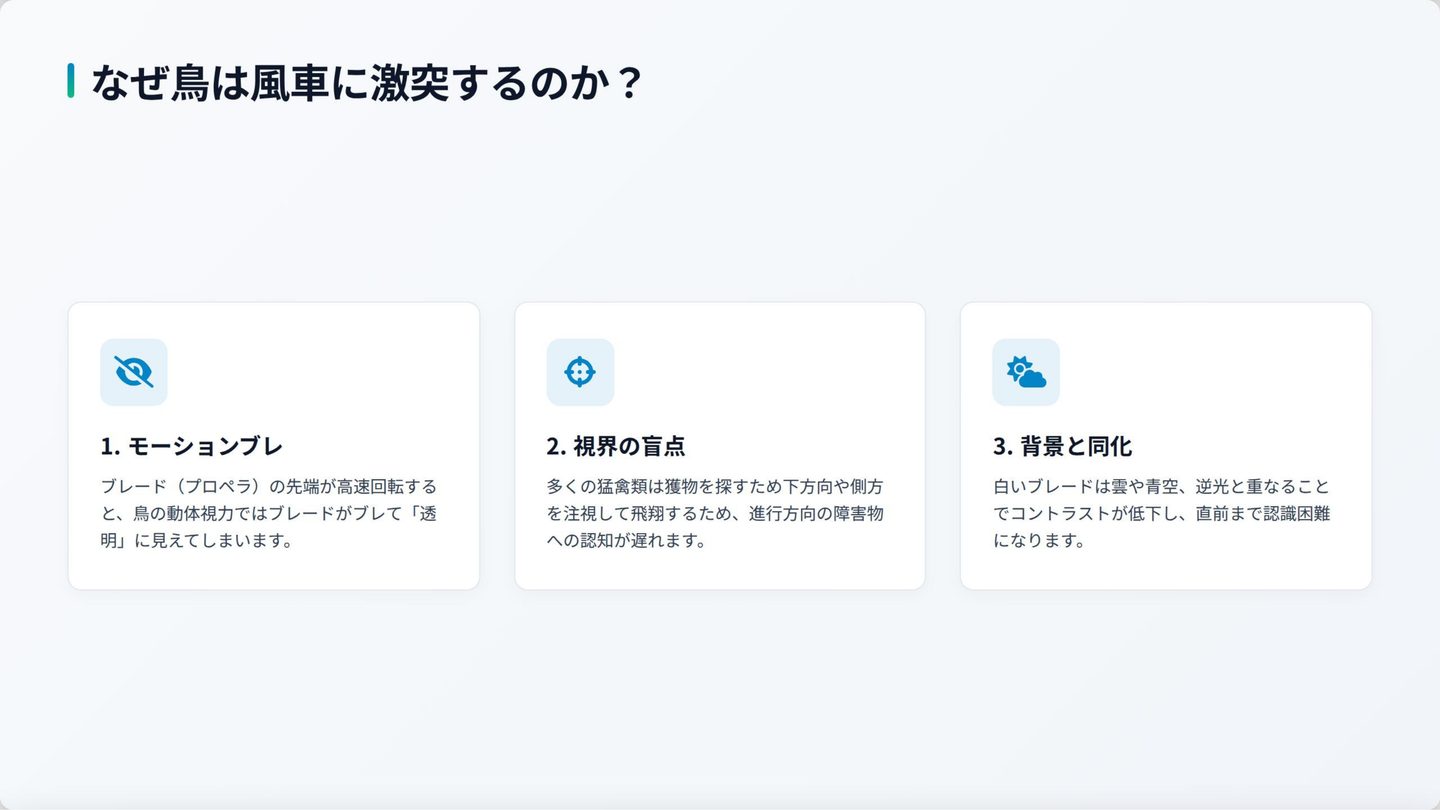This screenshot has height=810, width=1440.
Task: Click the raptor blind spot description text
Action: pyautogui.click(x=716, y=514)
